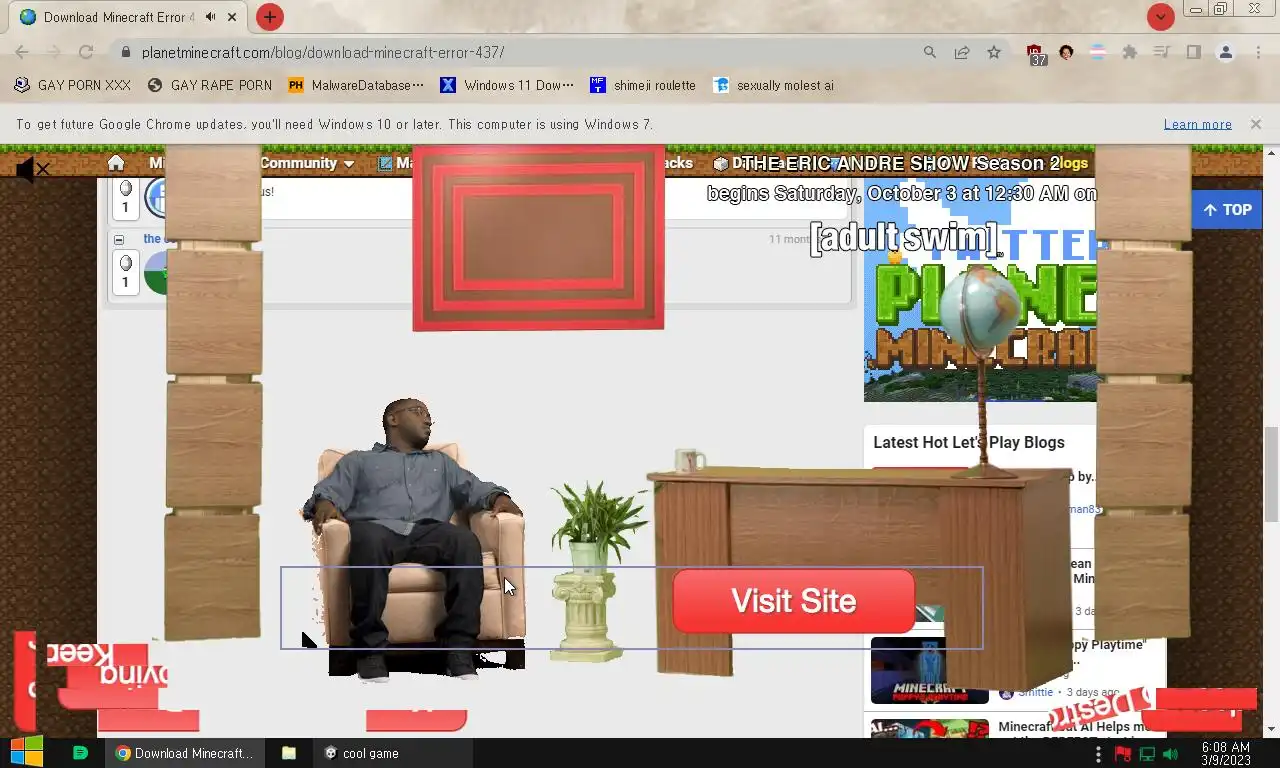Expand the Community dropdown menu
The width and height of the screenshot is (1280, 768).
click(x=307, y=163)
